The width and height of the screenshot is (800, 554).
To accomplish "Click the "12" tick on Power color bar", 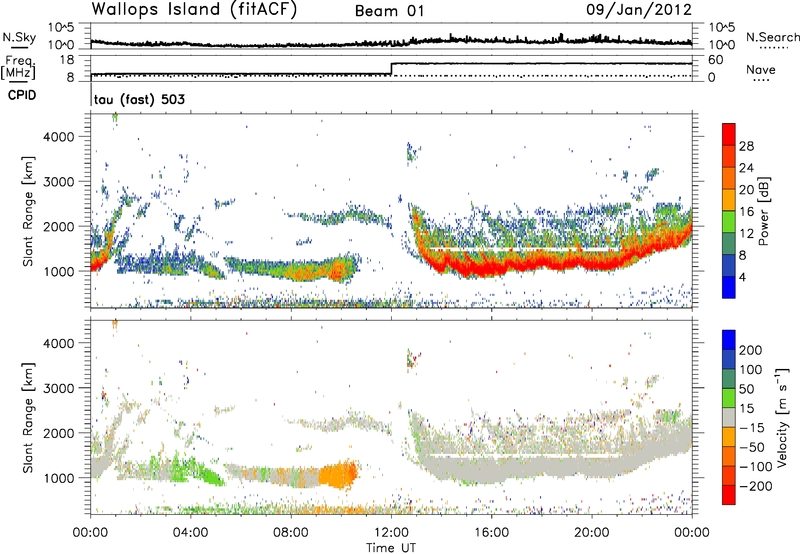I will pyautogui.click(x=746, y=234).
